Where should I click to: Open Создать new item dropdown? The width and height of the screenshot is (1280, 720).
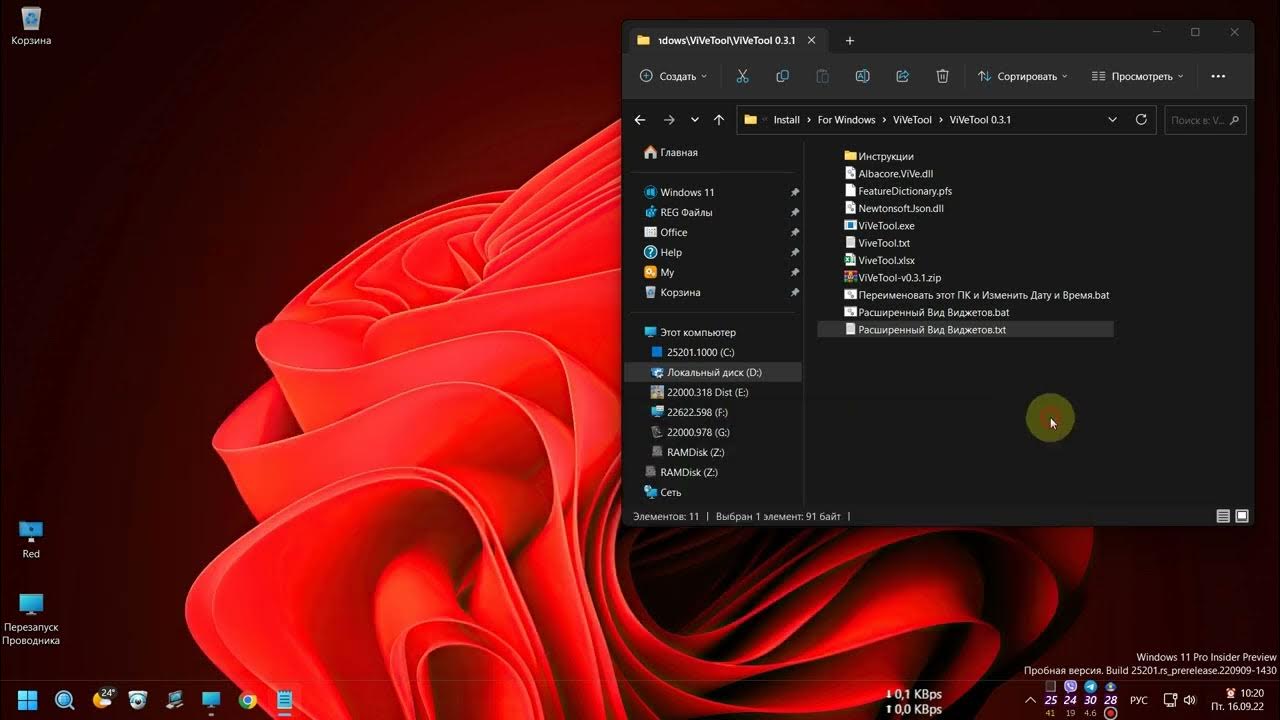tap(673, 76)
